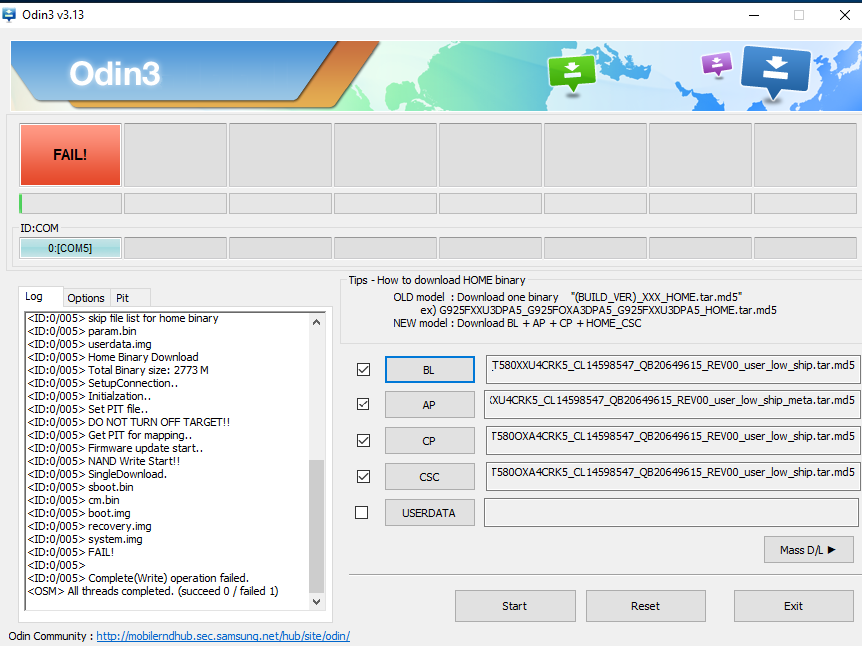This screenshot has width=862, height=646.
Task: Open Mass D/L mode
Action: point(808,550)
